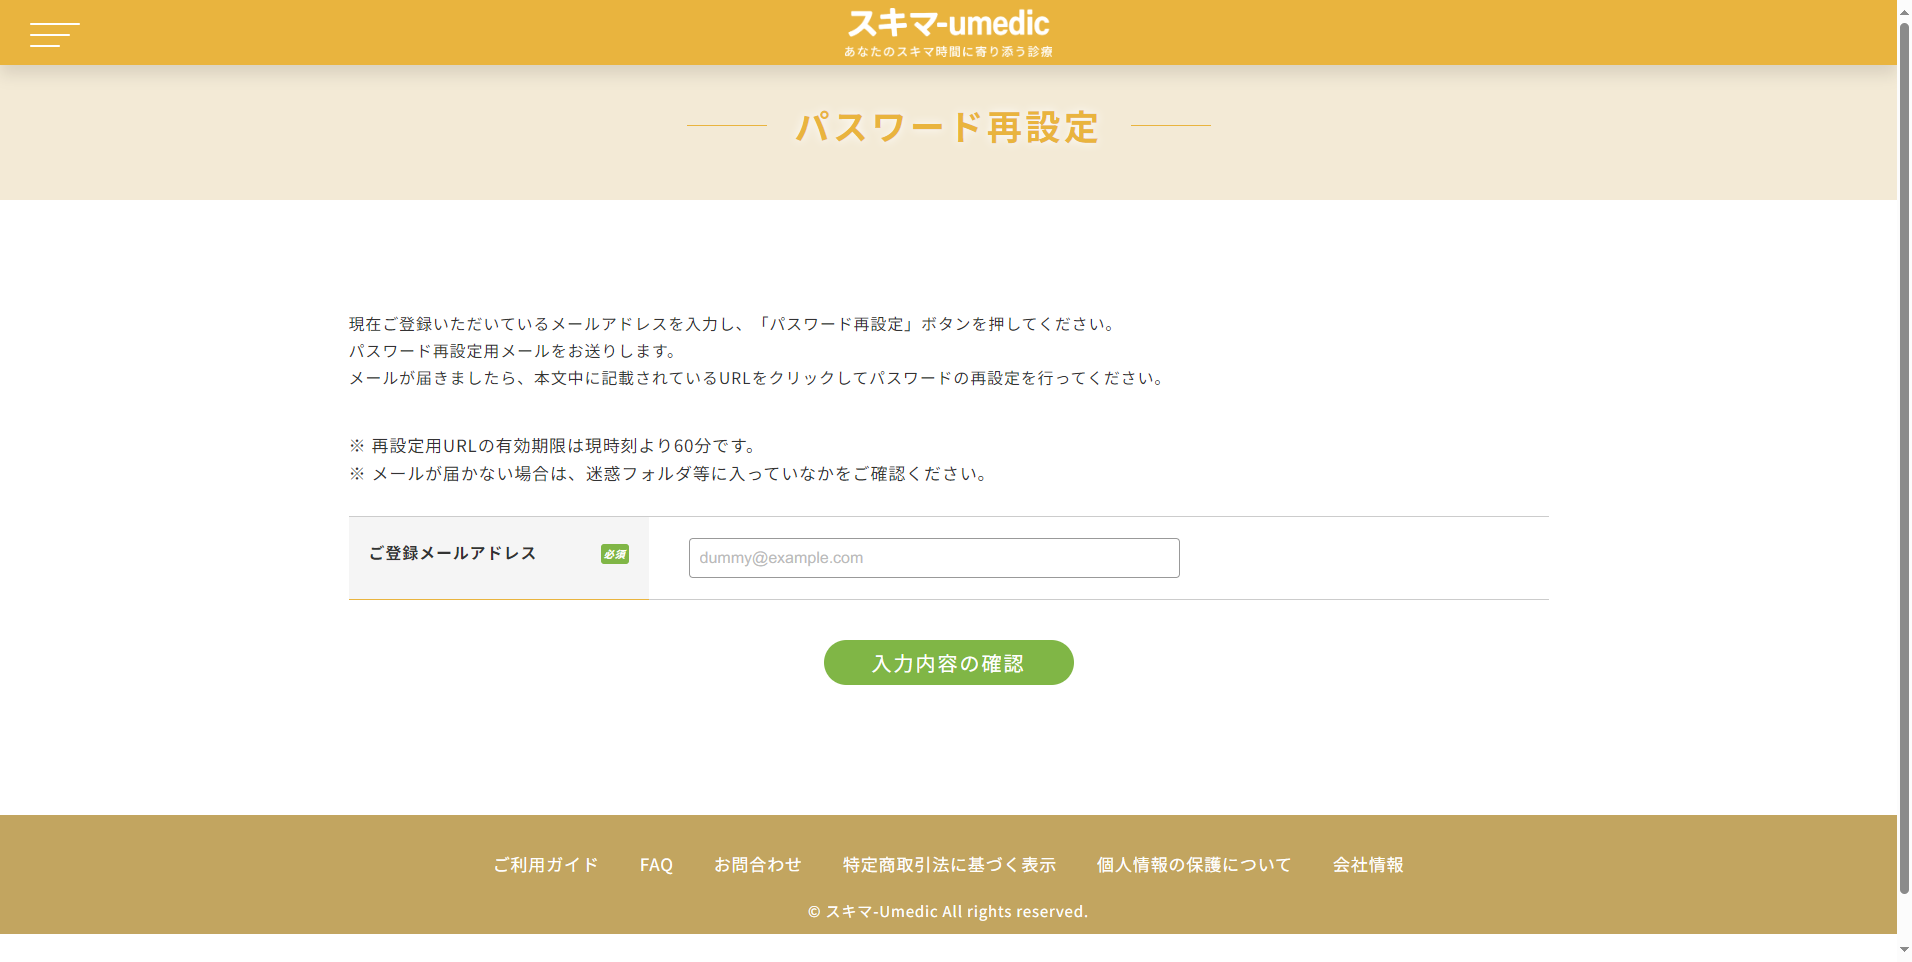Go to お問合わせ in the footer
Viewport: 1912px width, 962px height.
(x=757, y=865)
